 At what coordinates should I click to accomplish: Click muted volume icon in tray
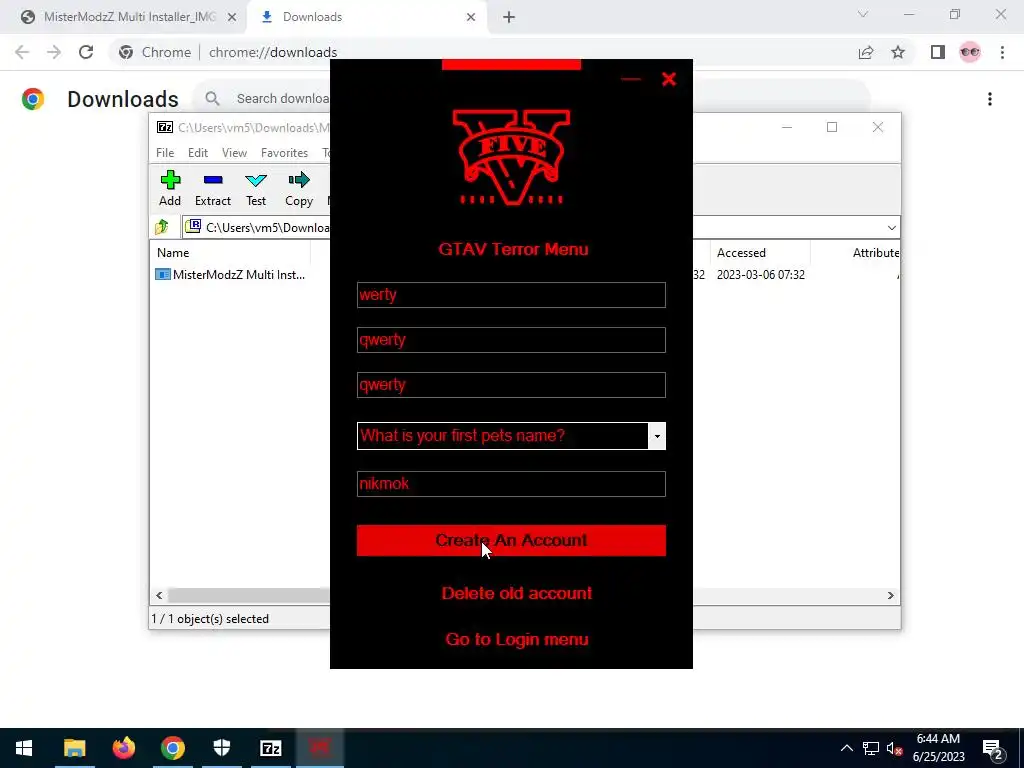click(895, 748)
